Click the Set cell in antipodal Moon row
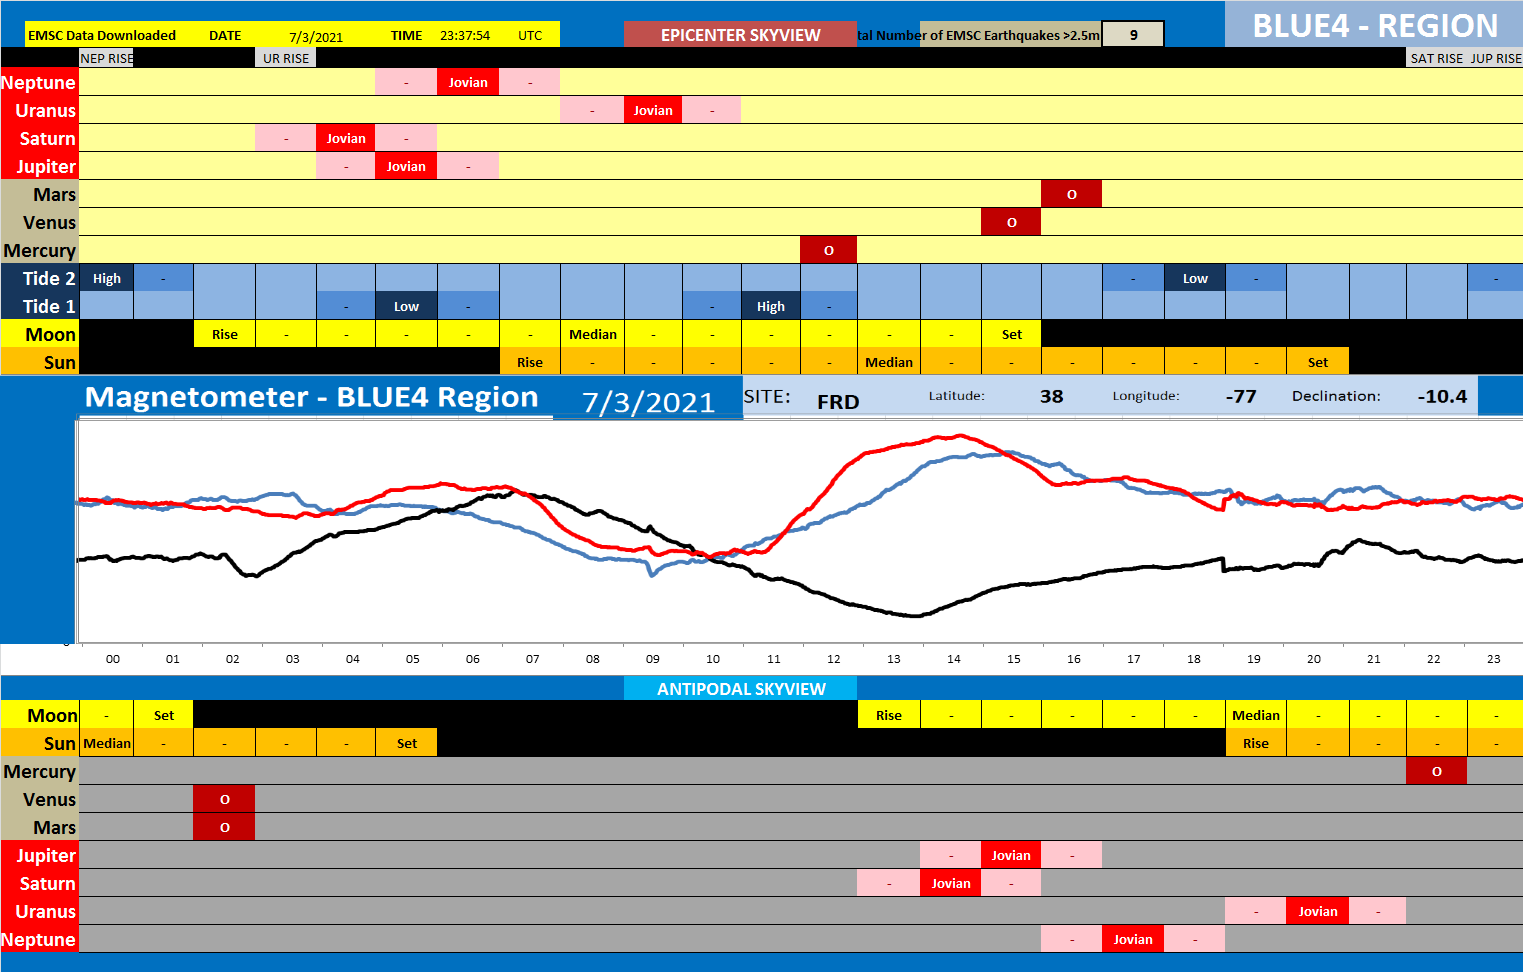Viewport: 1523px width, 972px height. click(164, 715)
